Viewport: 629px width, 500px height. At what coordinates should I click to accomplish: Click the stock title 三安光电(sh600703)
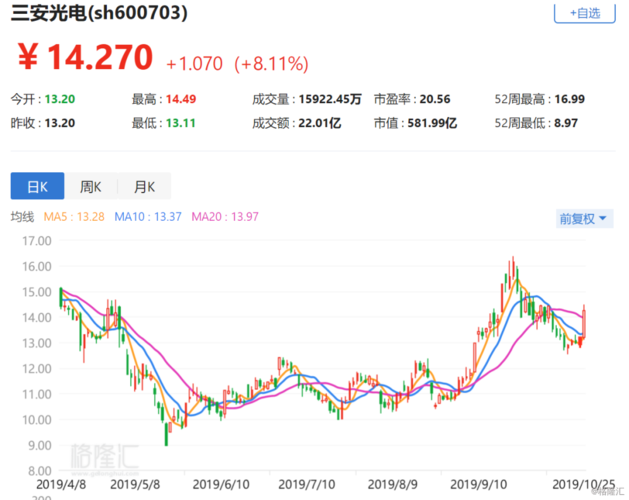[99, 12]
